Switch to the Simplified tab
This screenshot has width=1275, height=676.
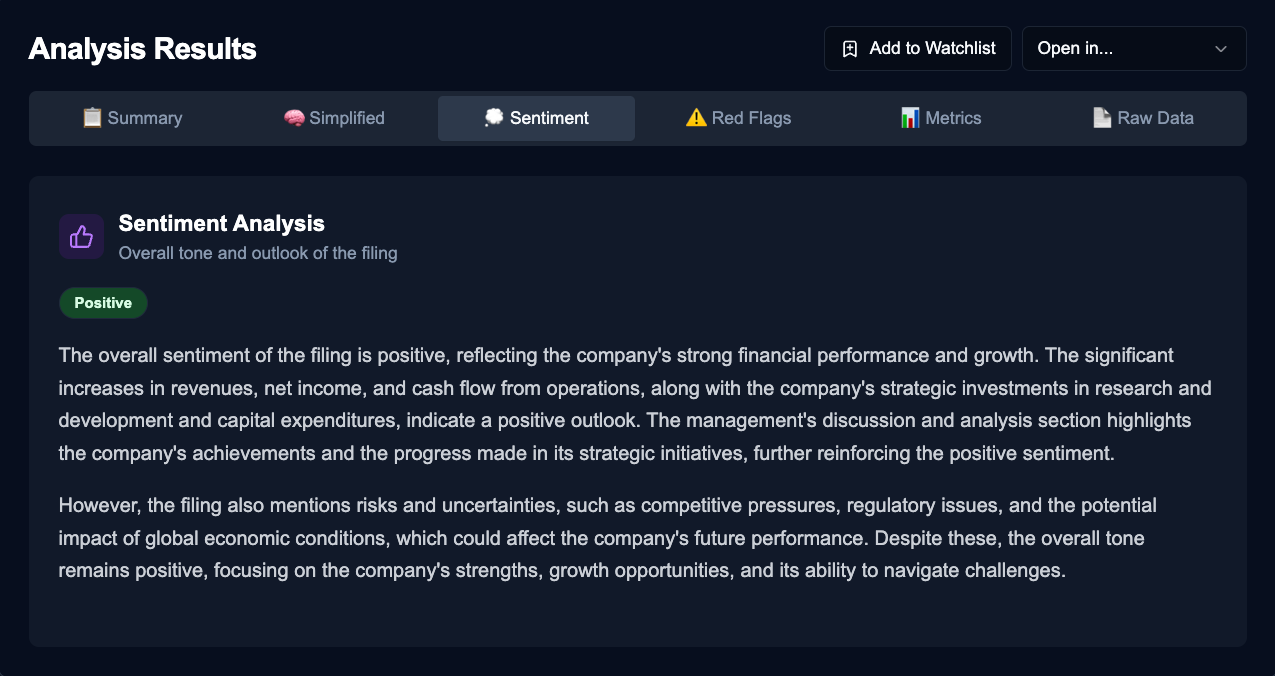coord(333,117)
